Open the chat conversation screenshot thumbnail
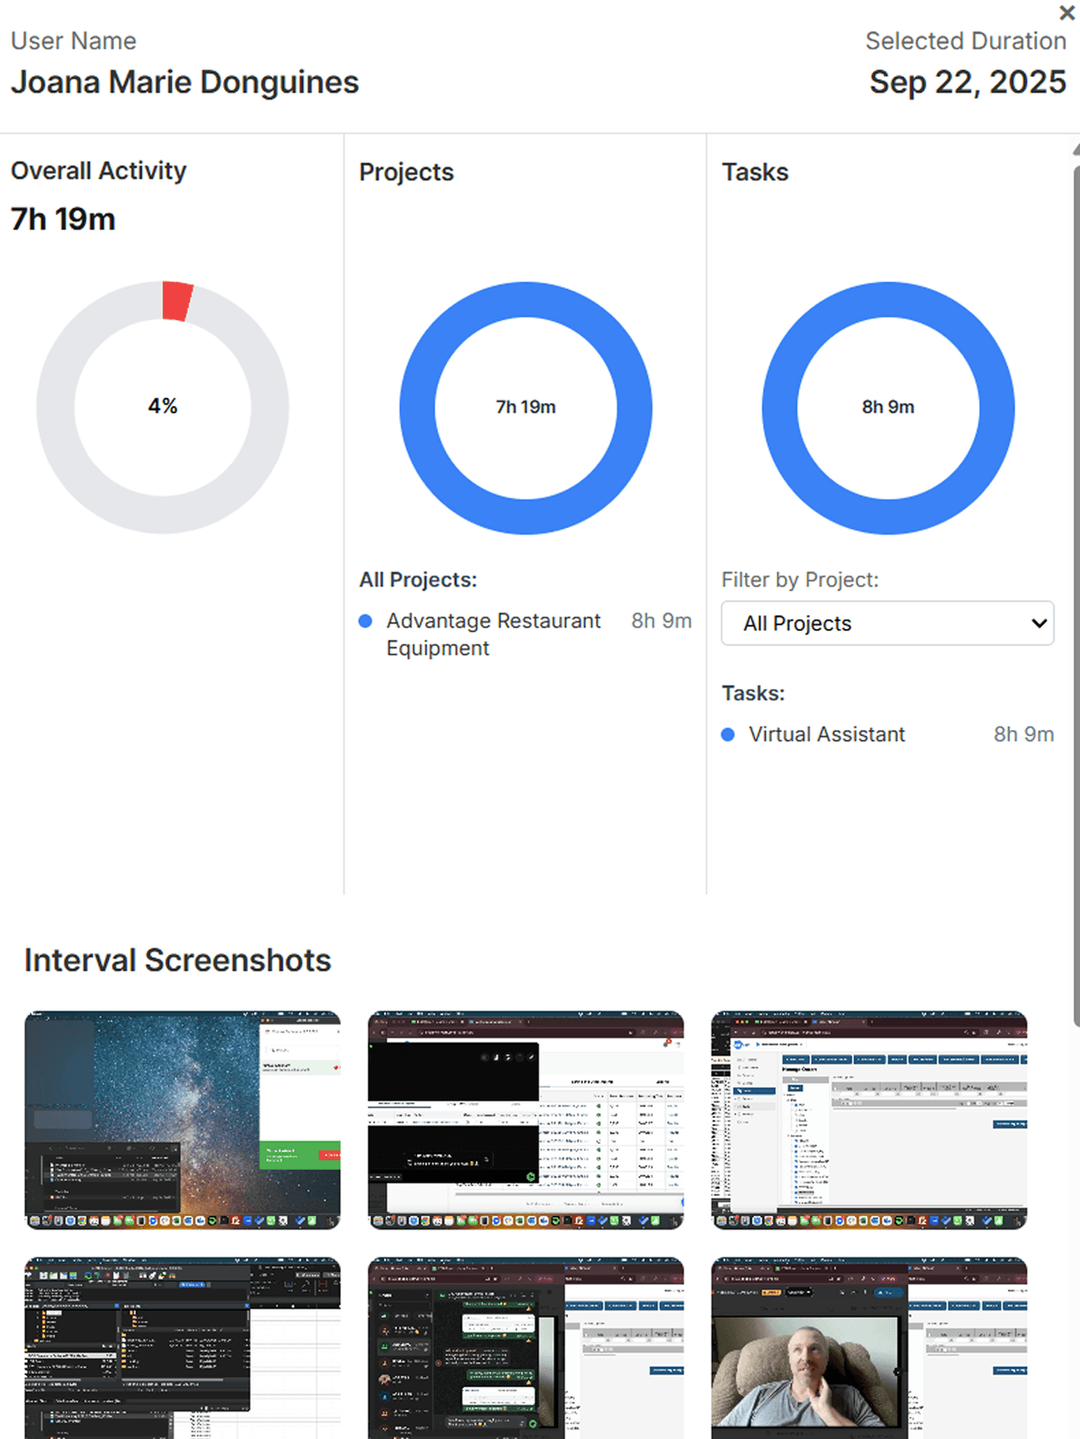This screenshot has width=1080, height=1439. point(526,1347)
